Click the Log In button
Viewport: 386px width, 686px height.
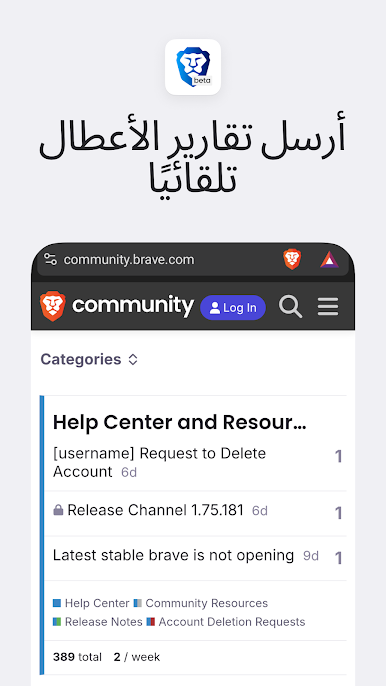click(233, 308)
